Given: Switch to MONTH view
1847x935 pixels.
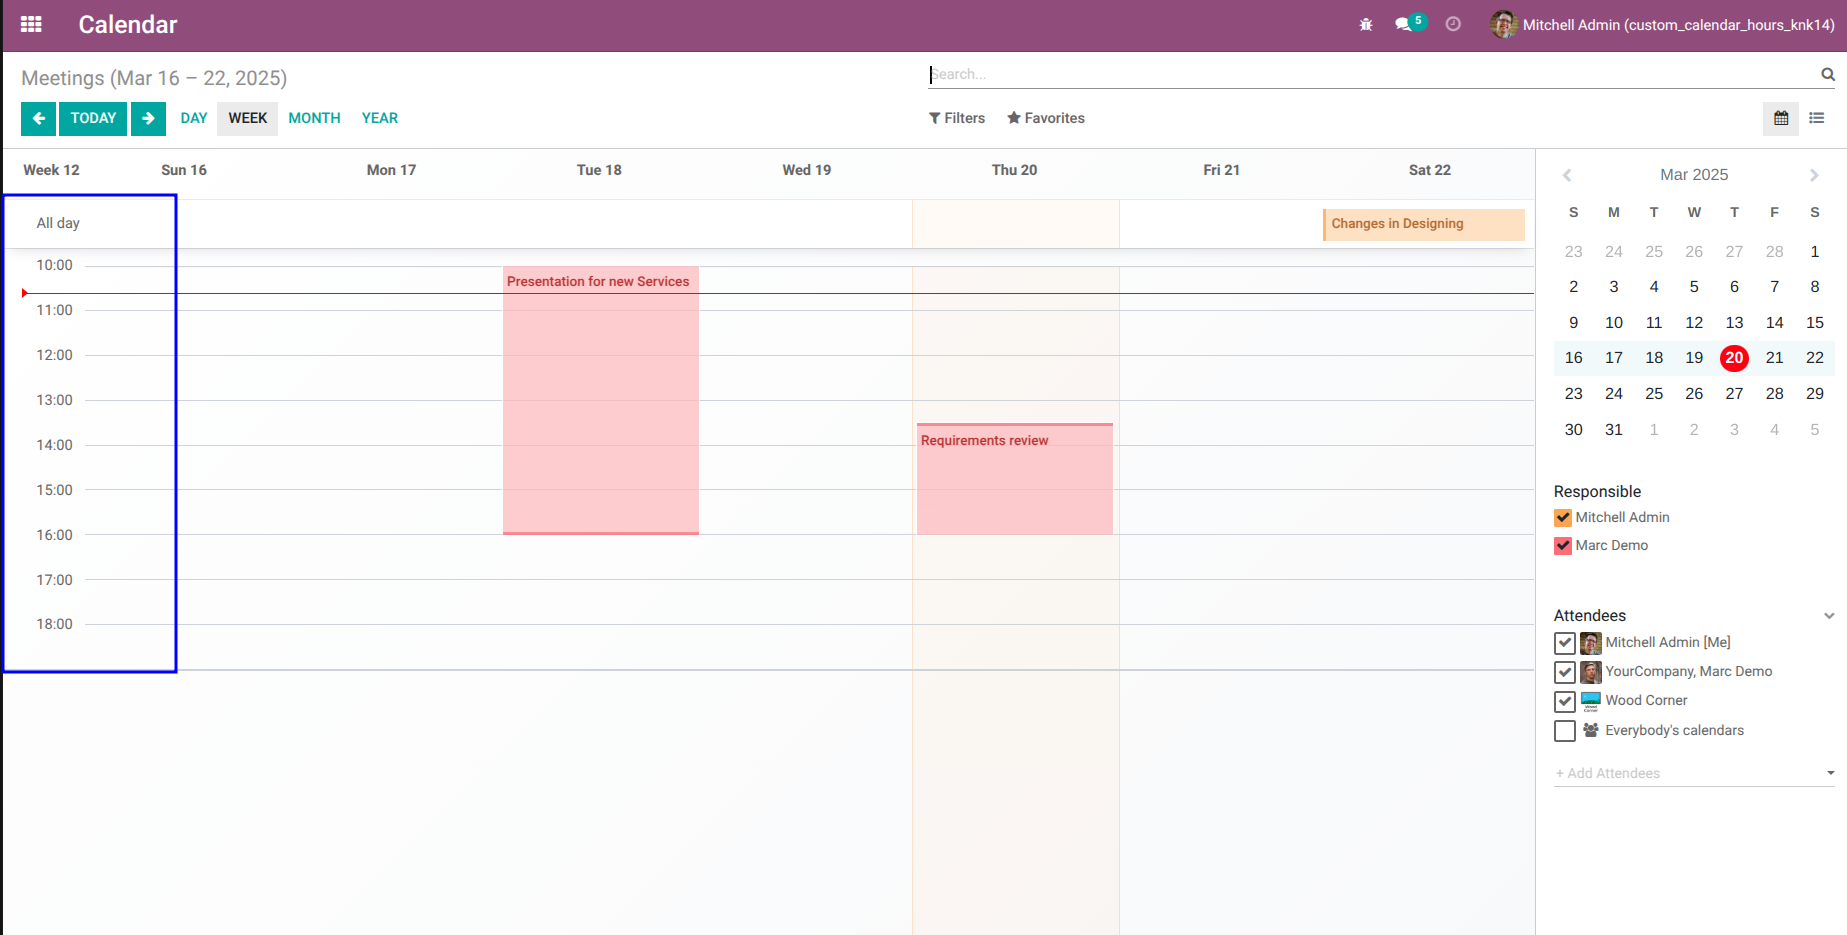Looking at the screenshot, I should click(314, 118).
